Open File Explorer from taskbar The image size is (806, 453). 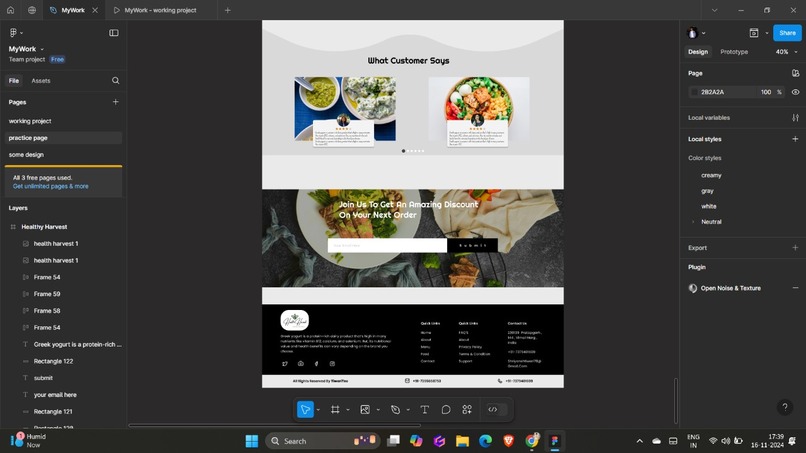(462, 441)
